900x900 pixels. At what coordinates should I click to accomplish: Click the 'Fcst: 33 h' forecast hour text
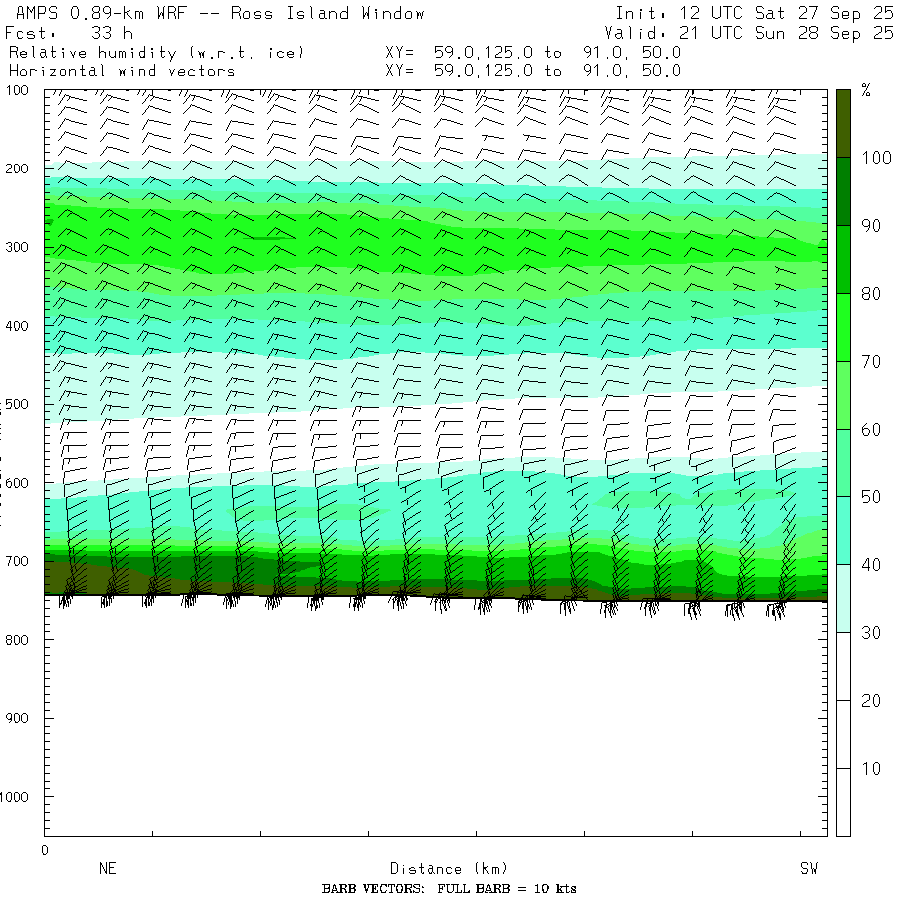coord(69,33)
